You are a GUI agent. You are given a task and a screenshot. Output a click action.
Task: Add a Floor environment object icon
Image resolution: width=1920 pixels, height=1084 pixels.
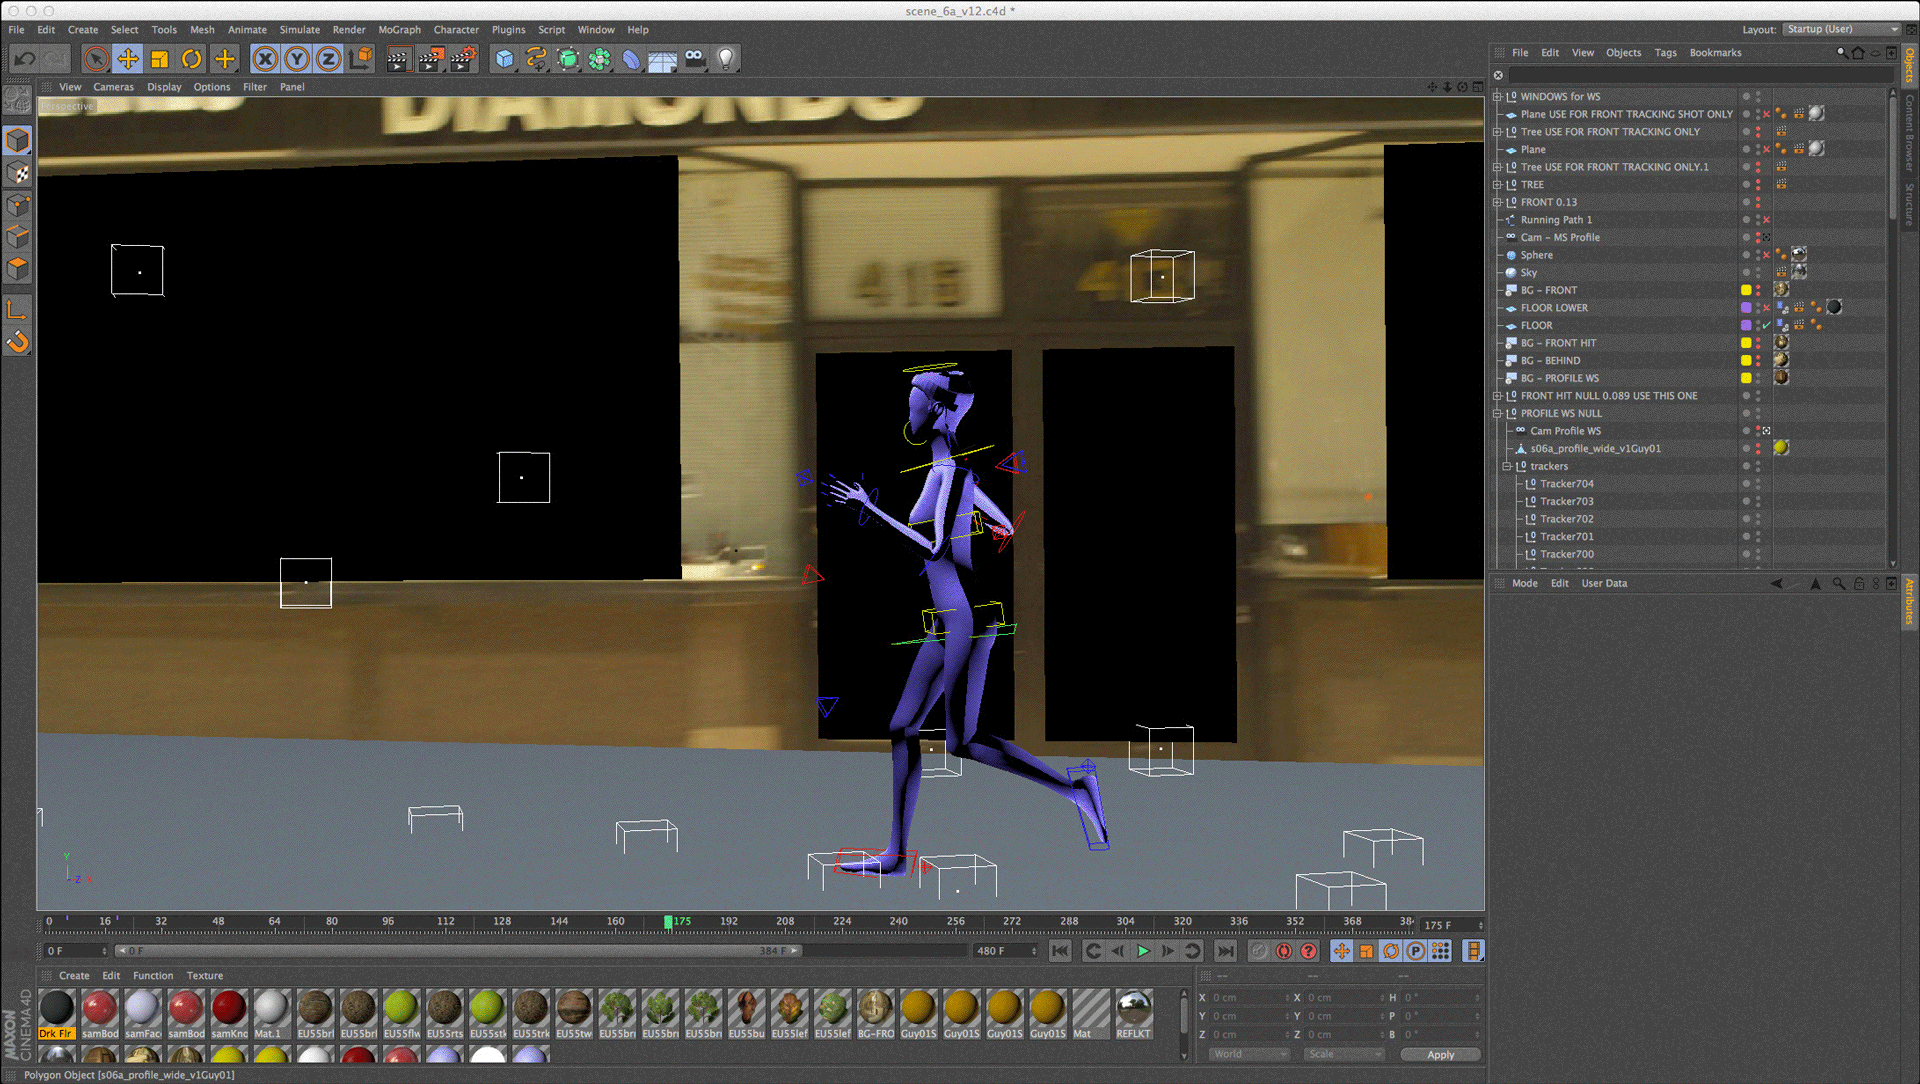pos(663,60)
